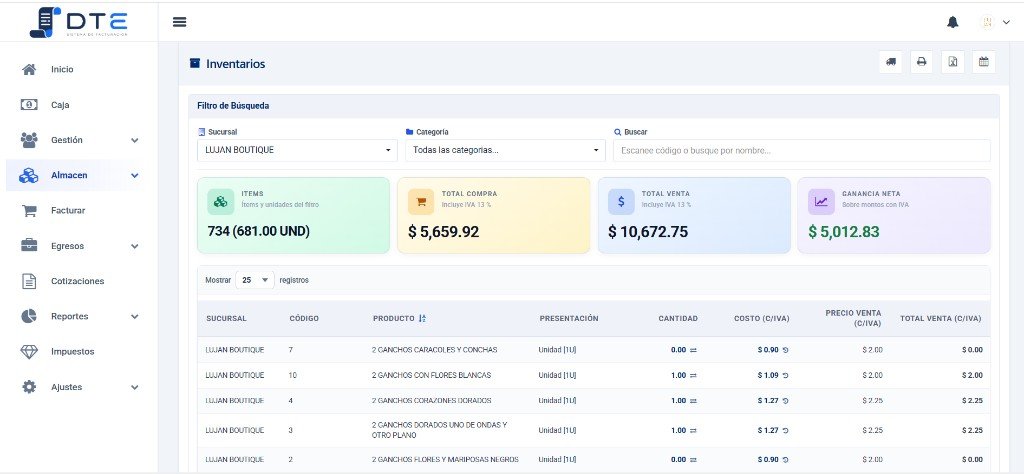Click the DTE logo
Viewport: 1024px width, 474px height.
point(78,22)
